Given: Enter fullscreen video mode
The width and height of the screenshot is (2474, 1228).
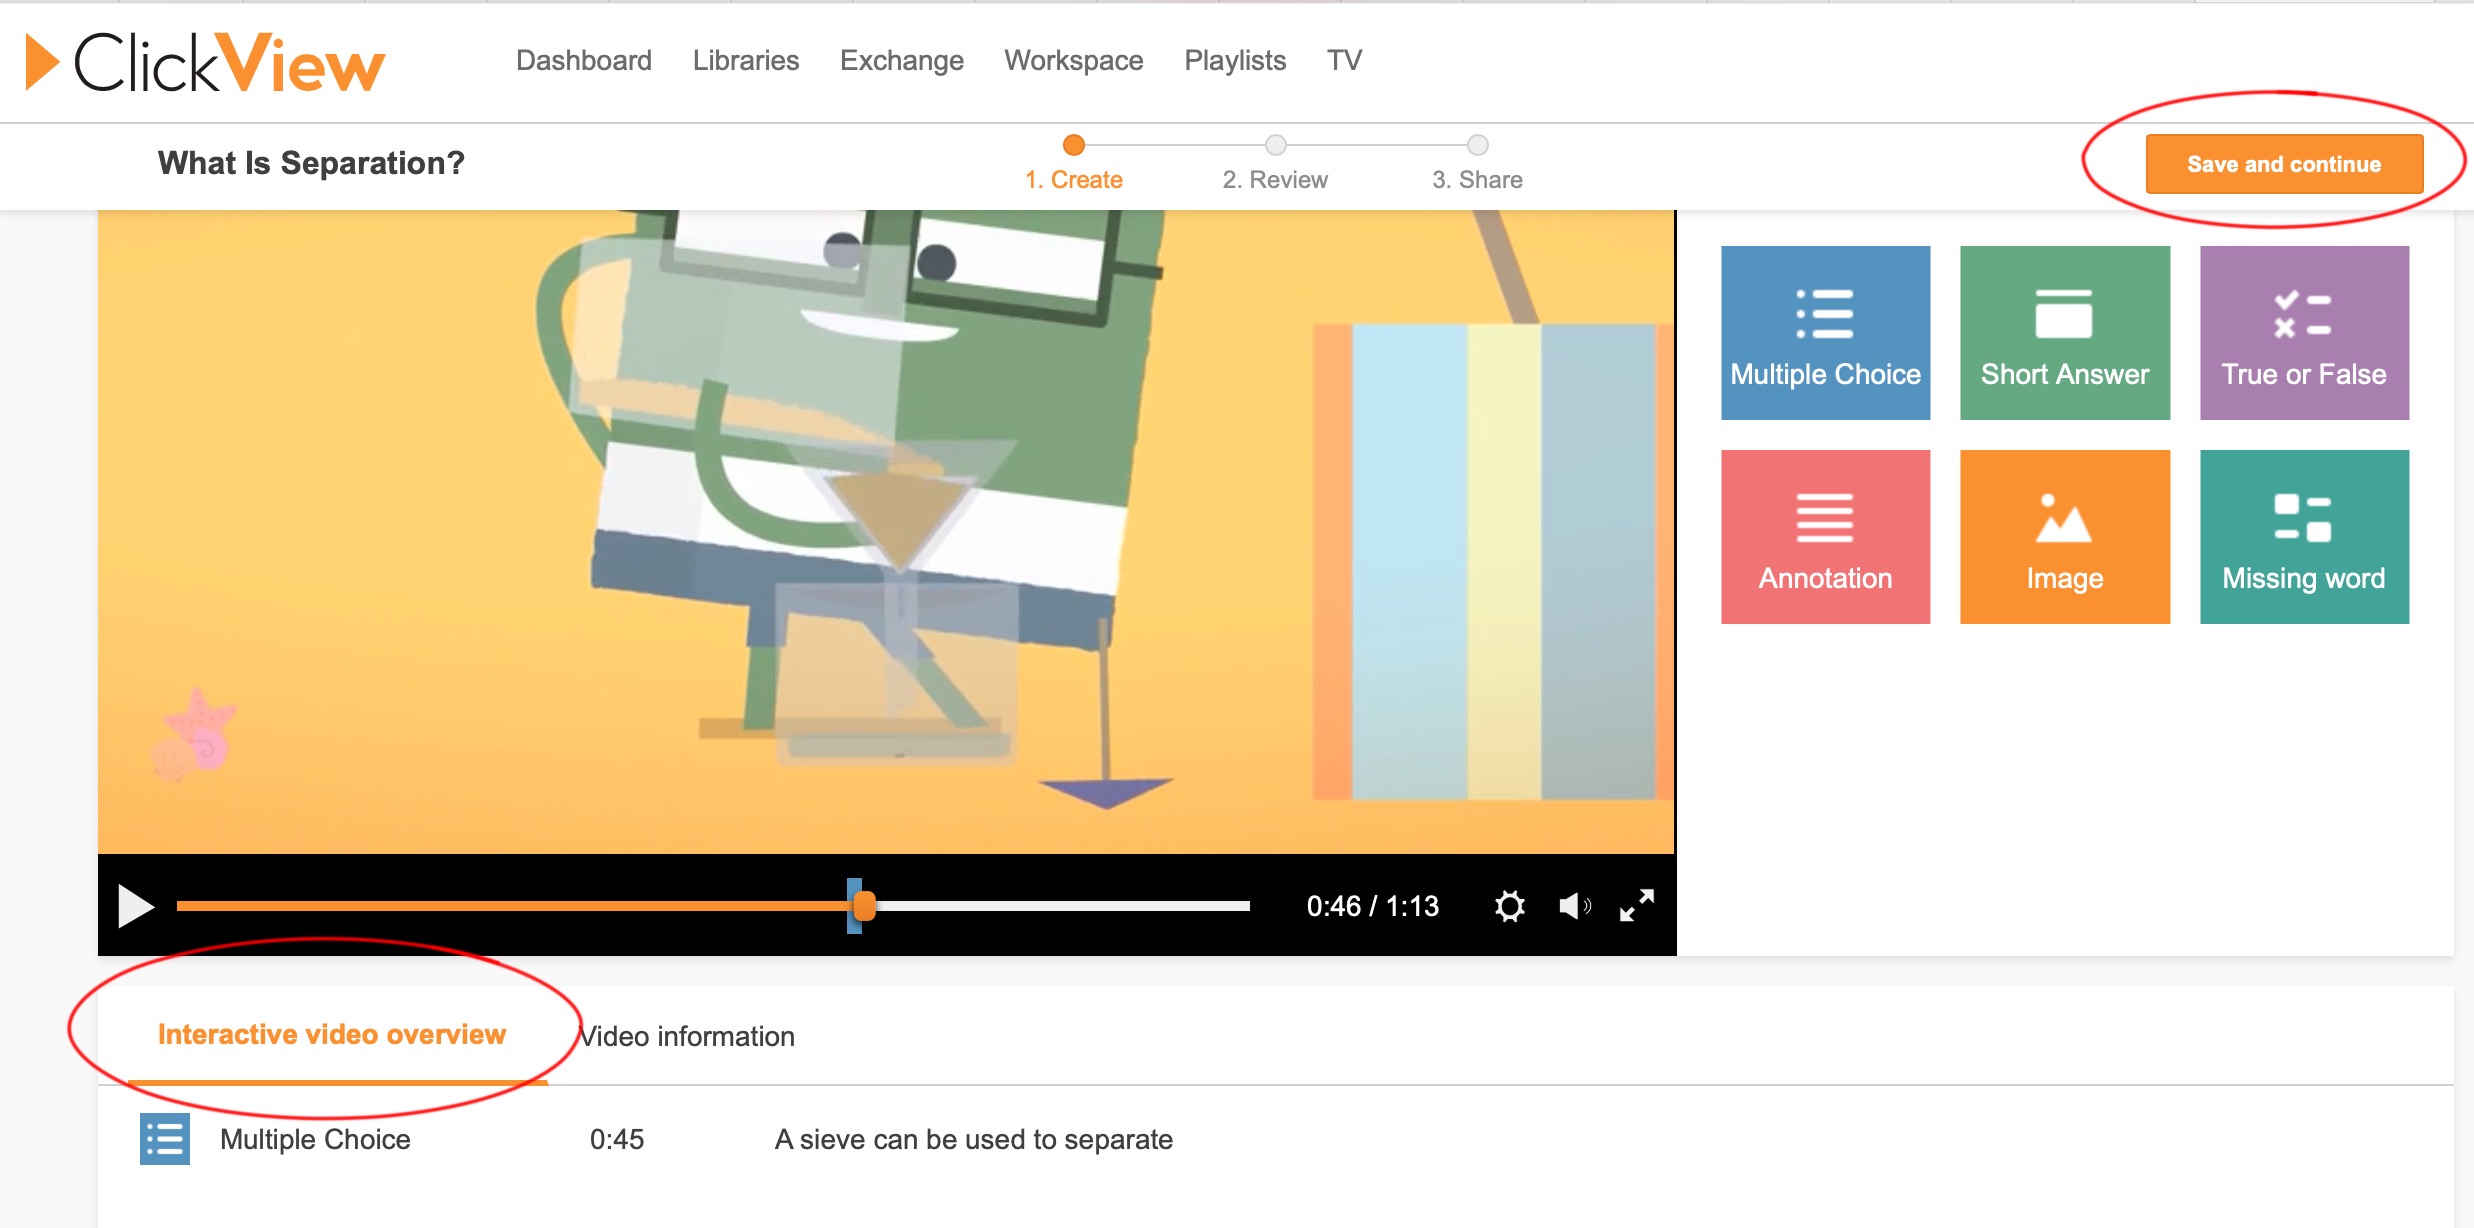Looking at the screenshot, I should pos(1637,906).
